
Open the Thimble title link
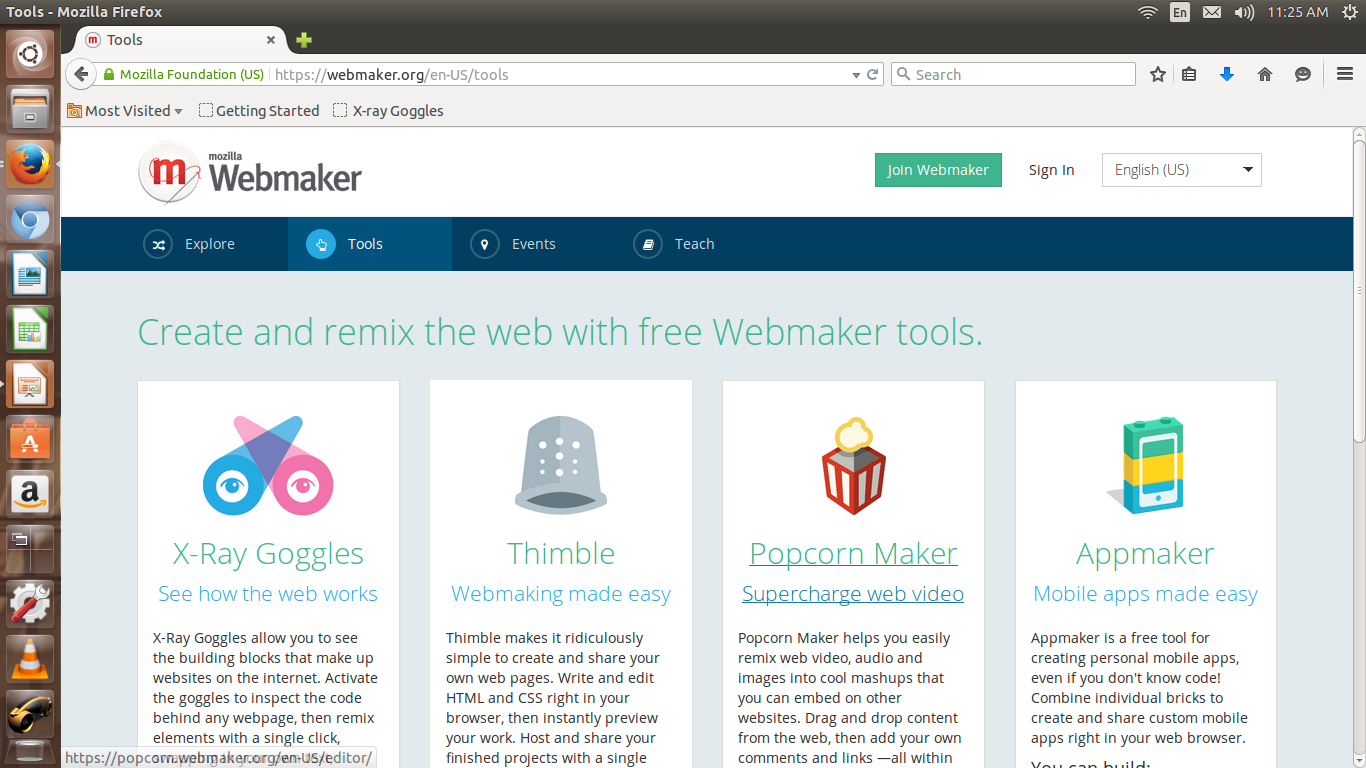561,554
